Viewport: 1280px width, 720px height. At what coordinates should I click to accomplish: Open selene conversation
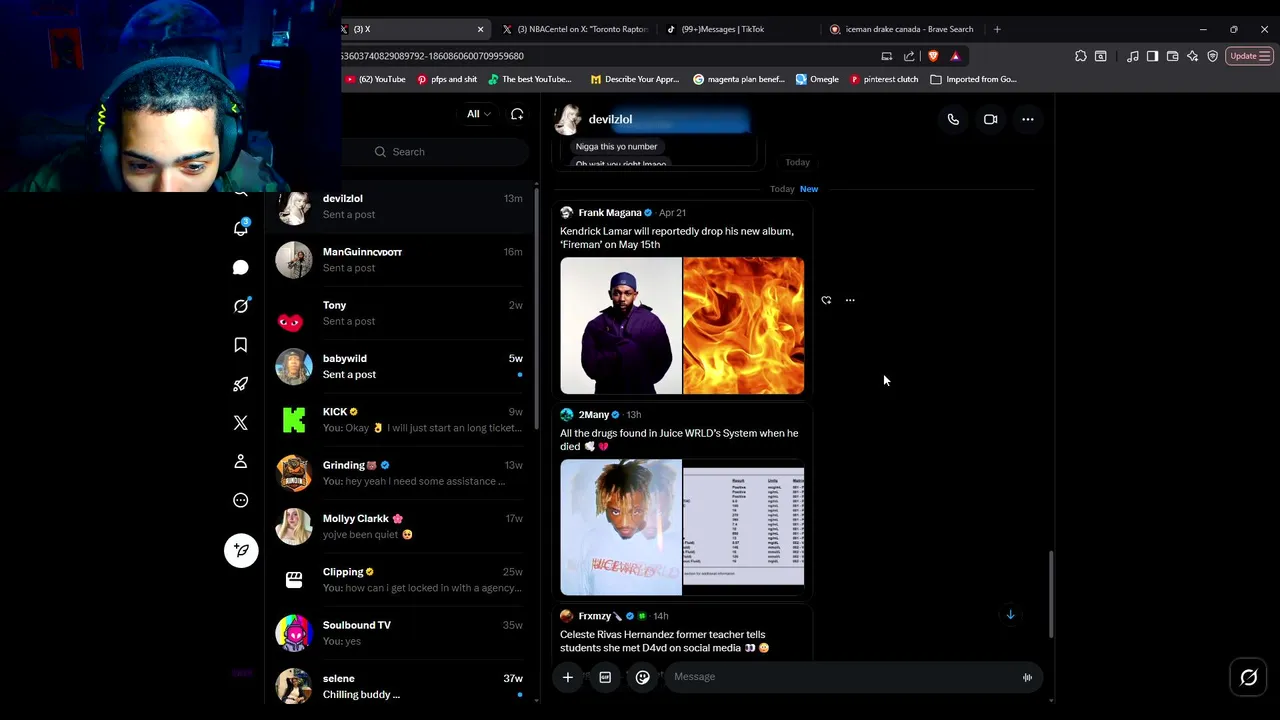[400, 686]
